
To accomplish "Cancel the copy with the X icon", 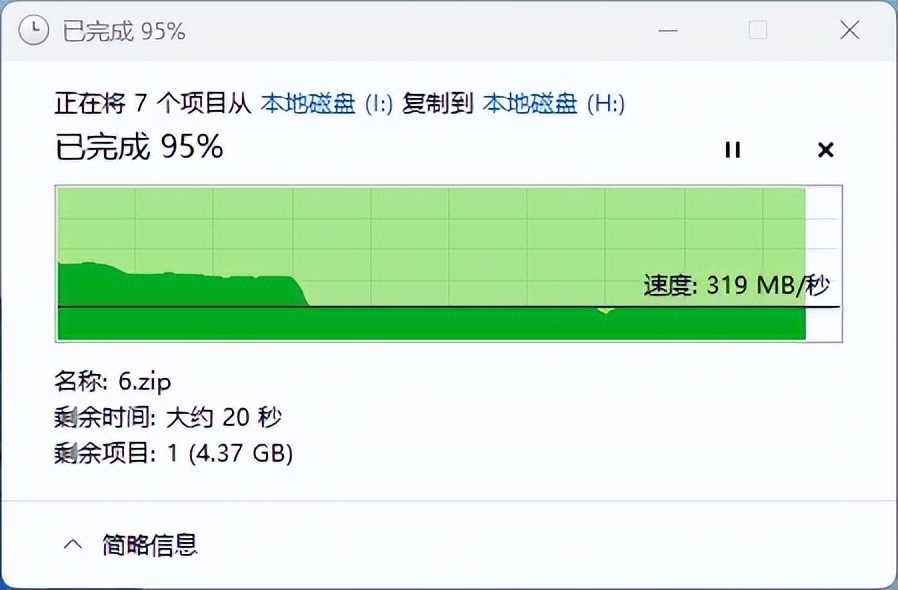I will 825,150.
